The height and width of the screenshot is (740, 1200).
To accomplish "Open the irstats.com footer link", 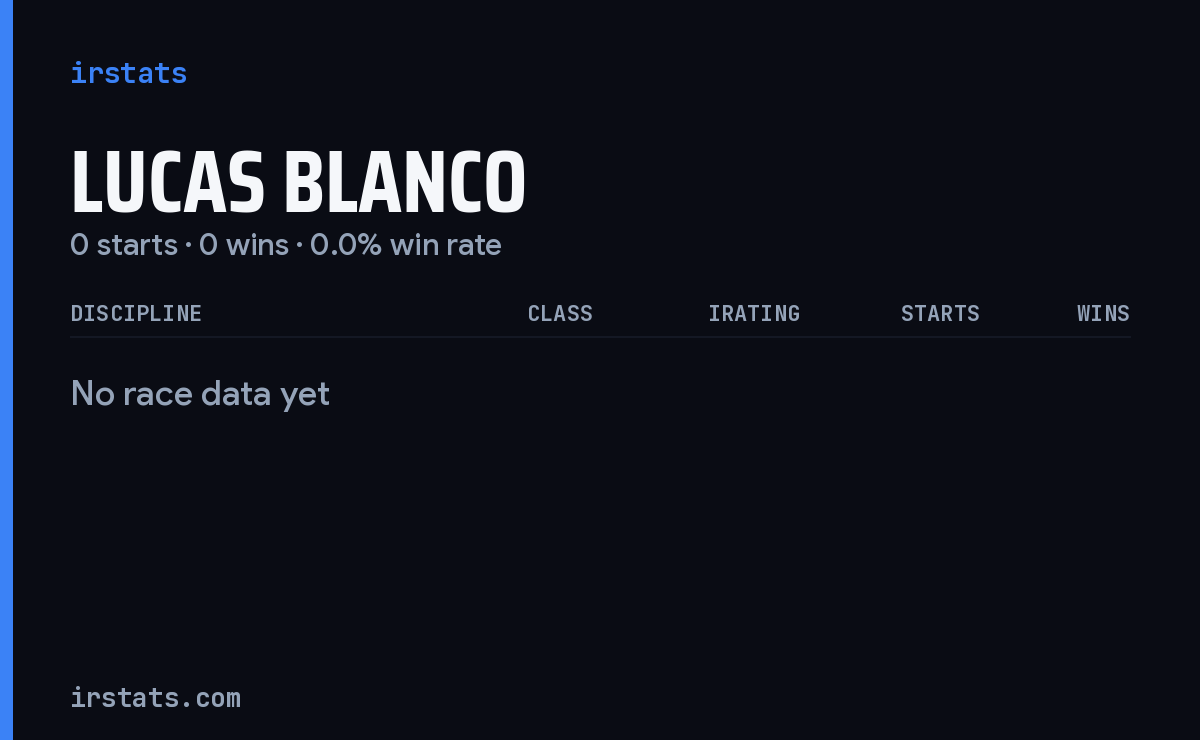I will coord(155,698).
